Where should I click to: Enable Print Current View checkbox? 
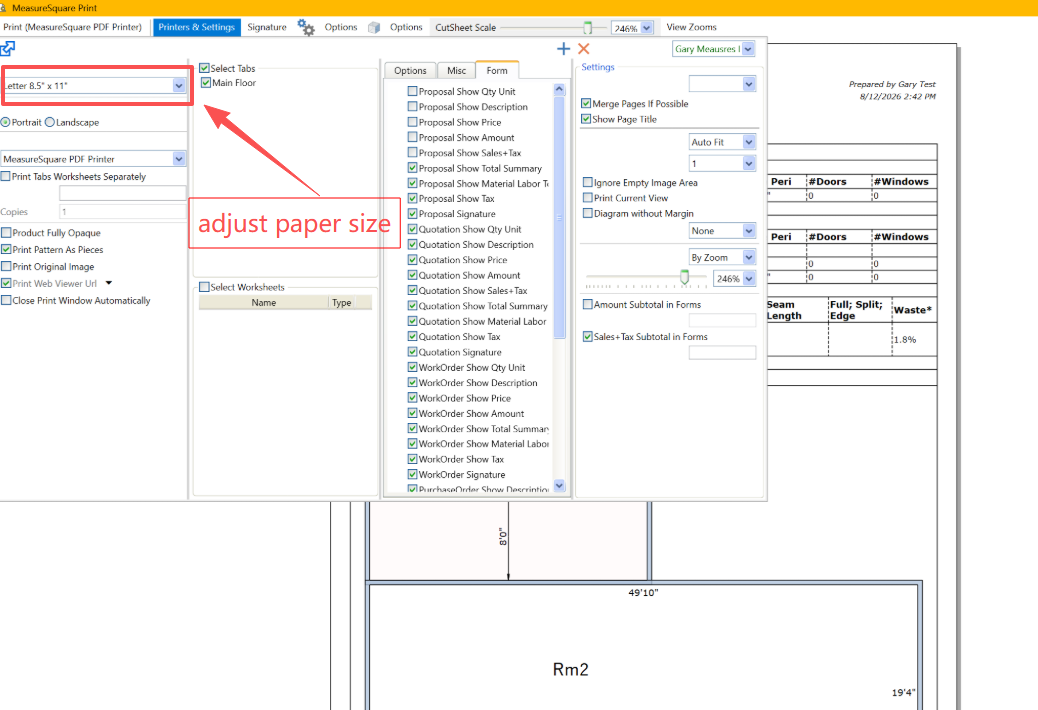[587, 197]
